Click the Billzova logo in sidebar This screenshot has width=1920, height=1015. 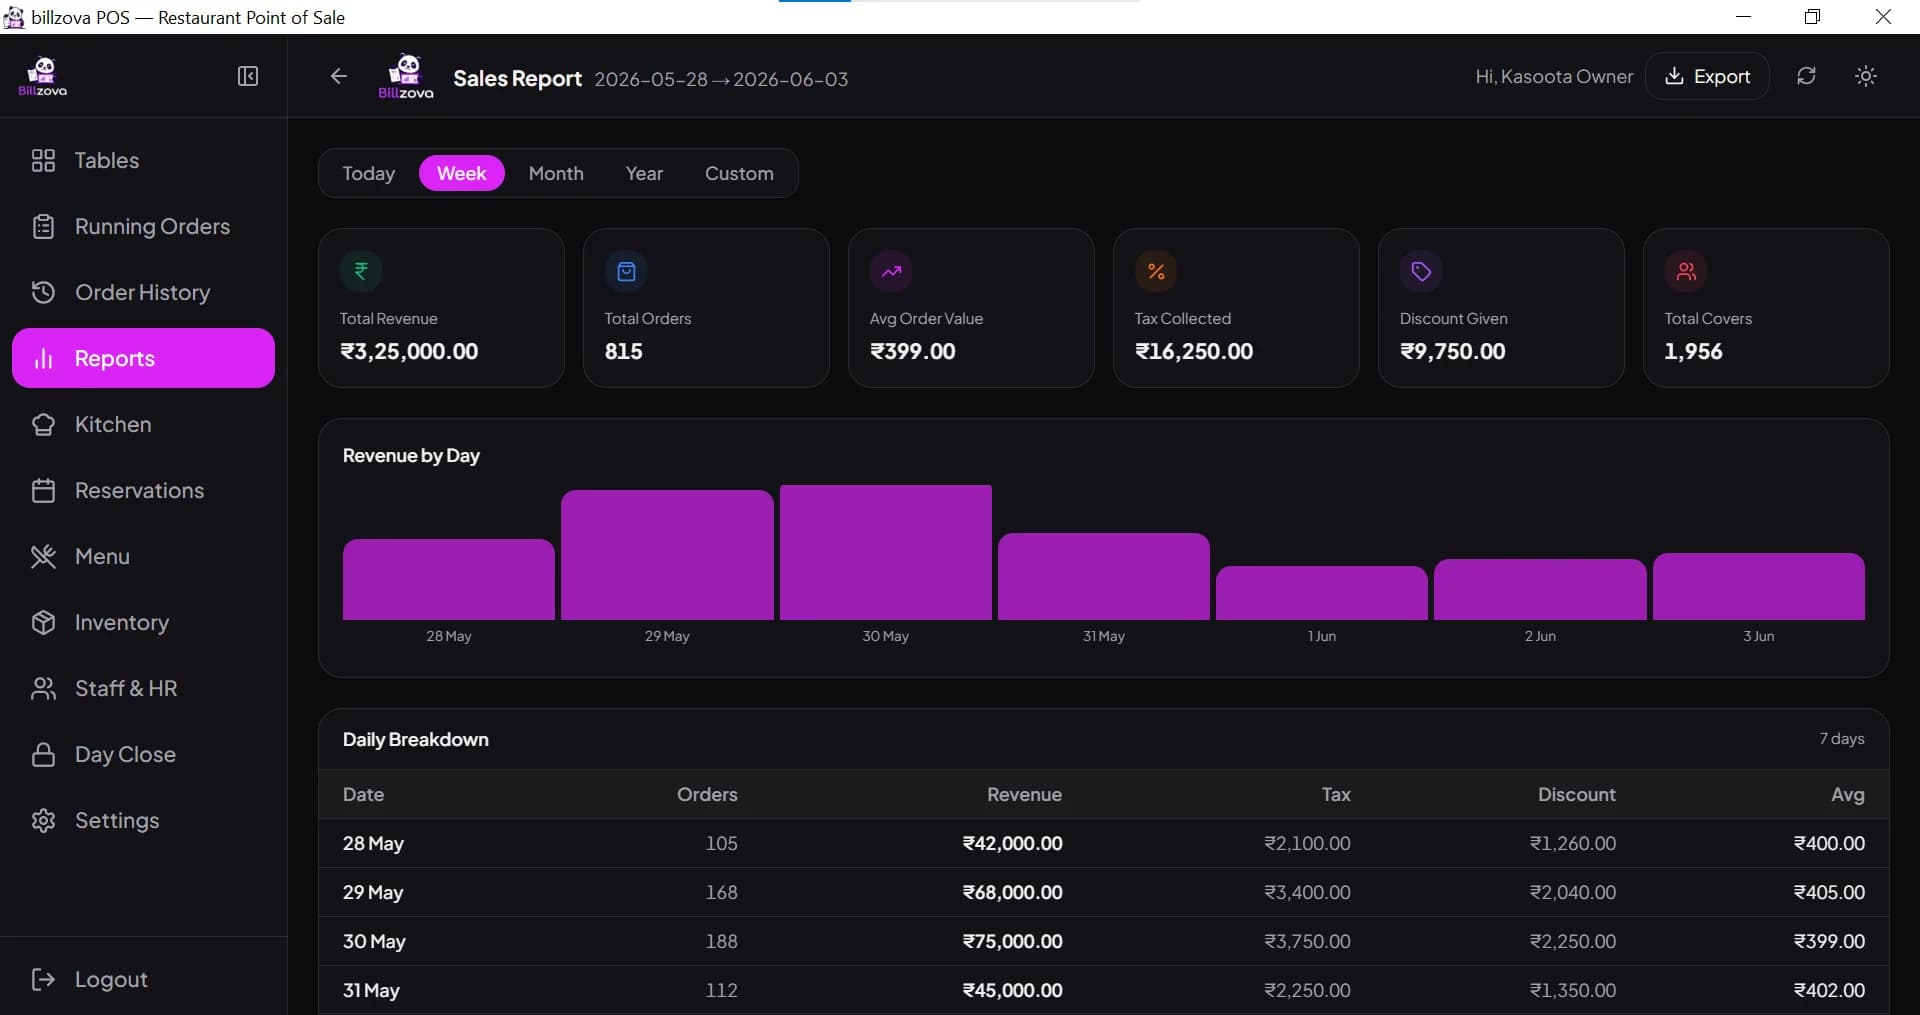coord(42,76)
